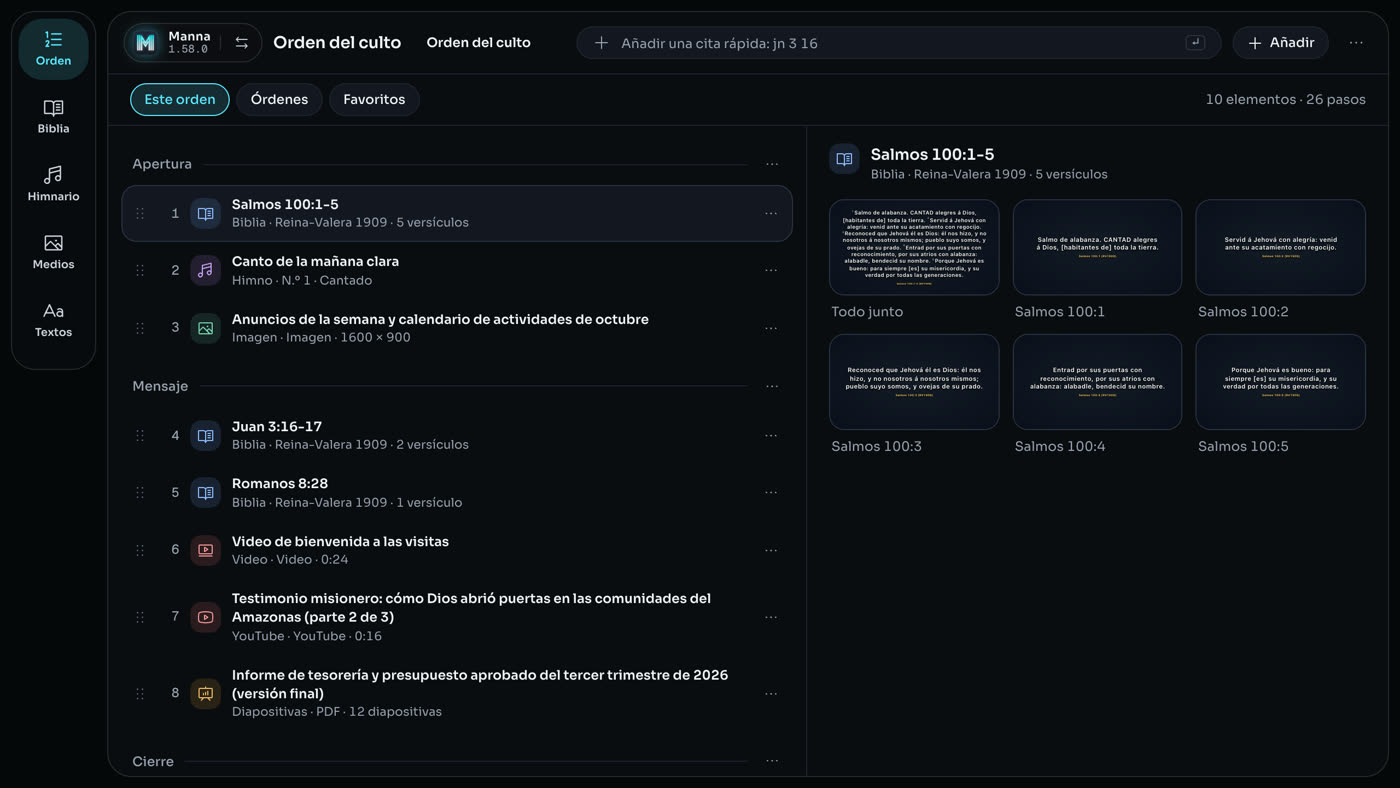Click the plus icon in quick cite field

[601, 43]
